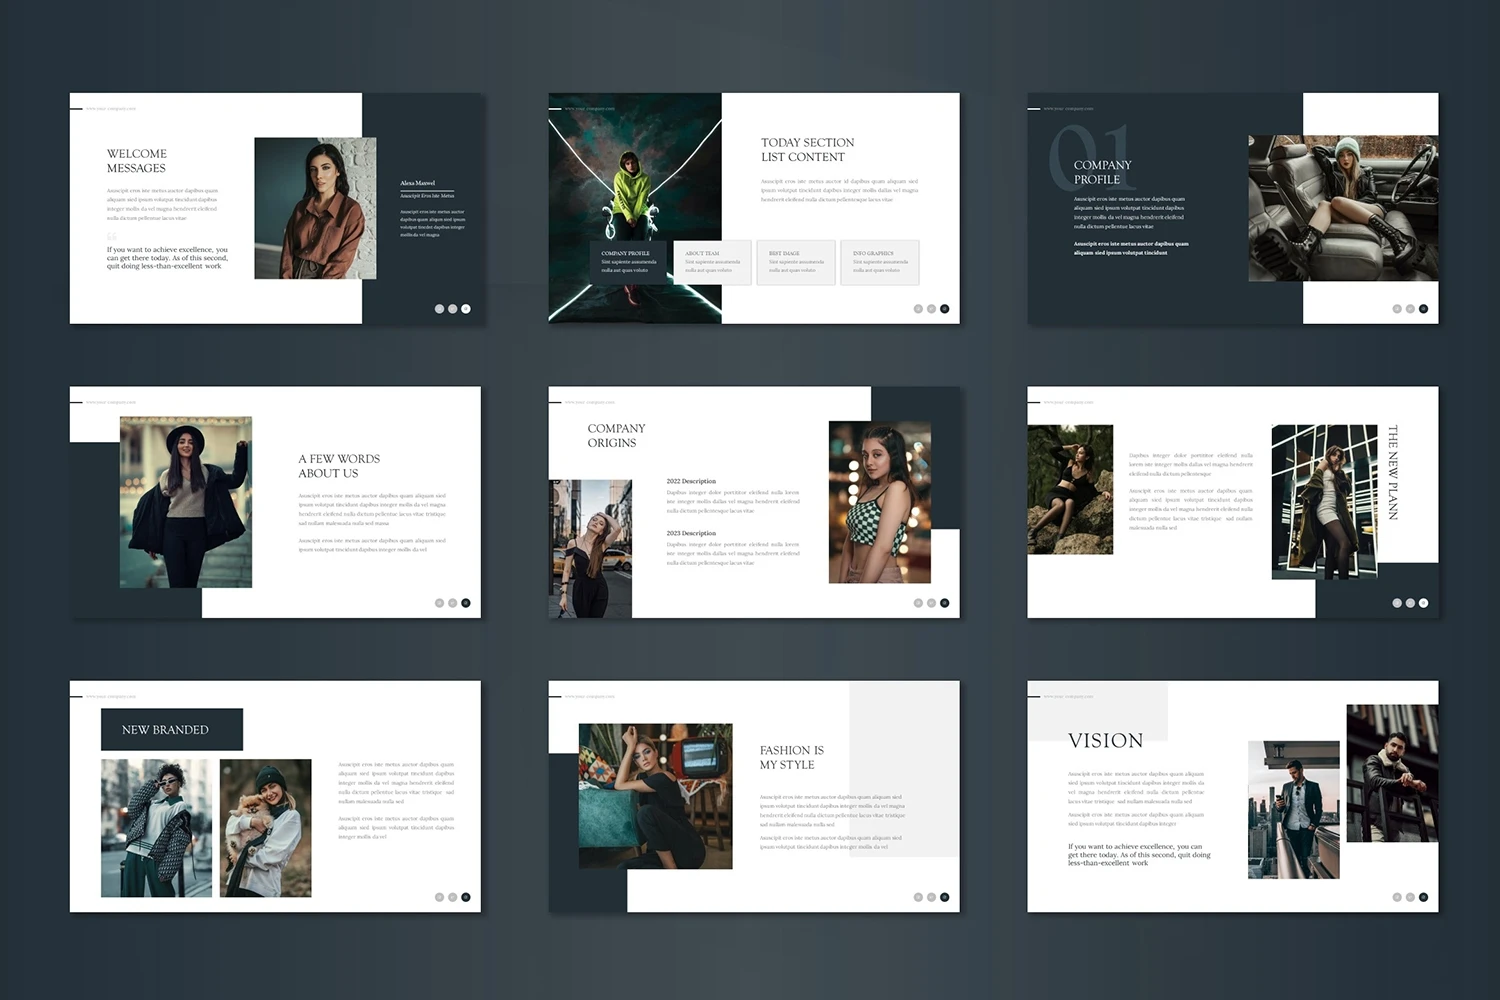Choose the Info Graphics content box

(879, 262)
